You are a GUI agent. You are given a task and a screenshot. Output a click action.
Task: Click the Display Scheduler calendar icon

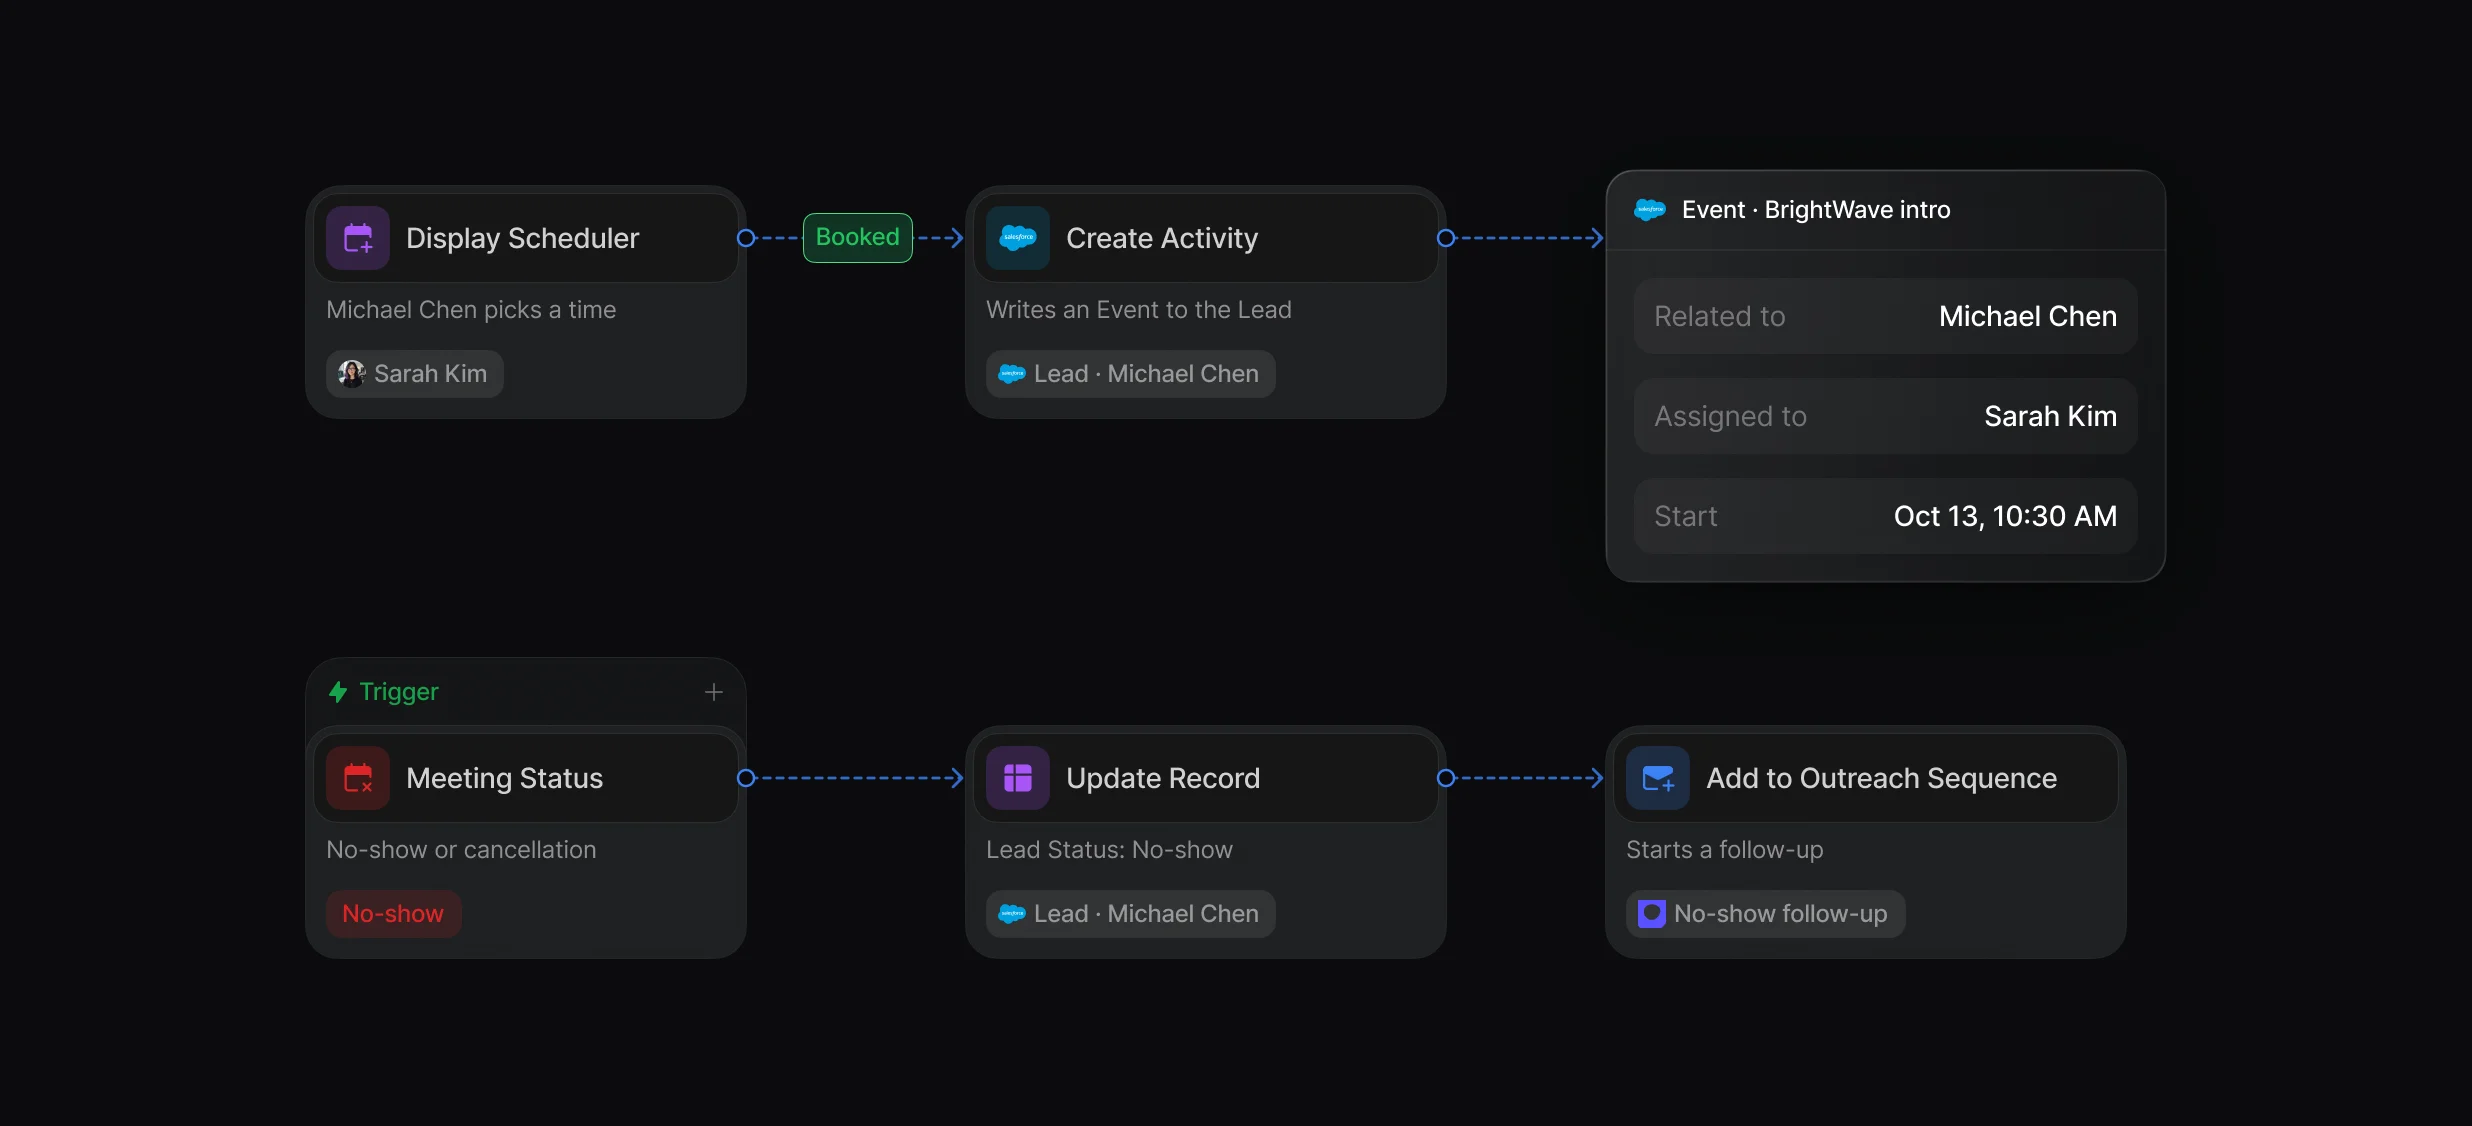358,238
